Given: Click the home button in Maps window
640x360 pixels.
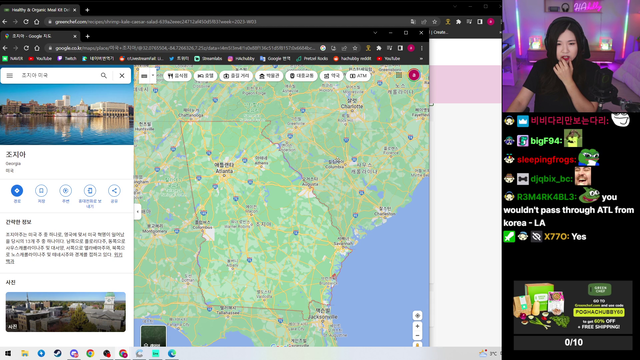Looking at the screenshot, I should coord(37,48).
